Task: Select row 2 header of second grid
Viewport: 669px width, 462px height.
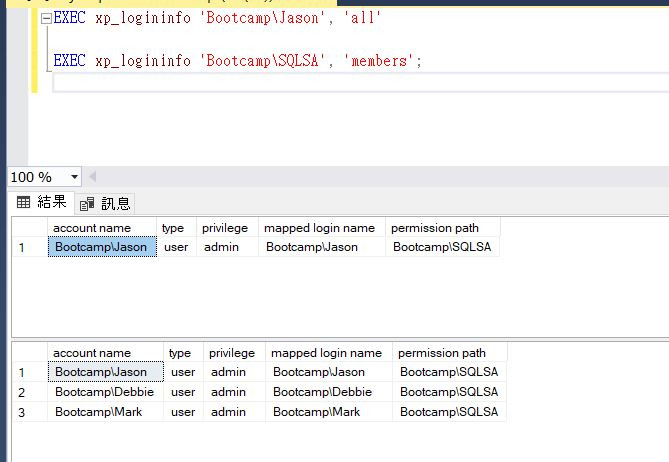Action: click(x=30, y=392)
